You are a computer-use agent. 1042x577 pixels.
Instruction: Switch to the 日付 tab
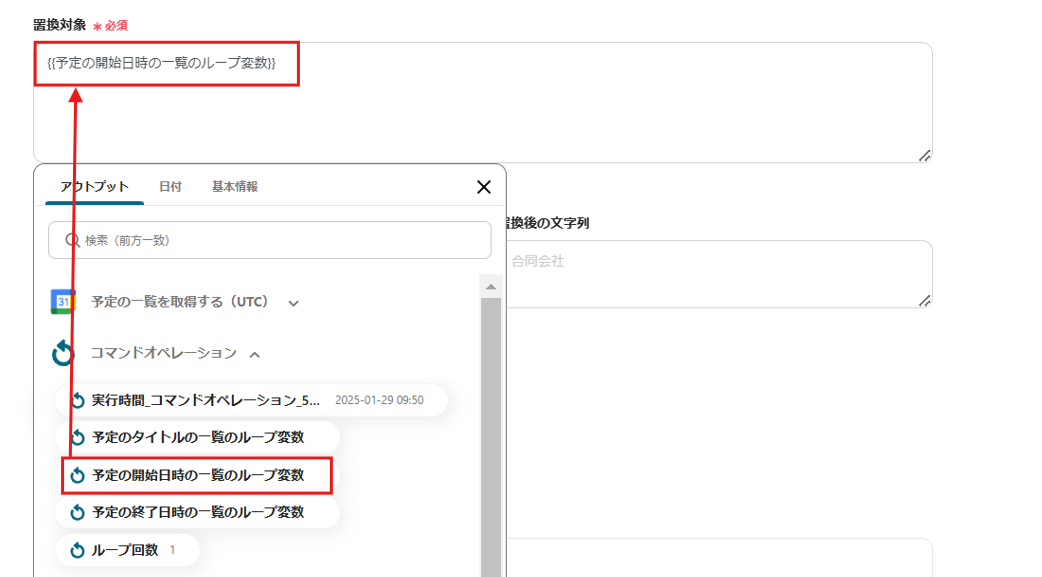pos(170,186)
